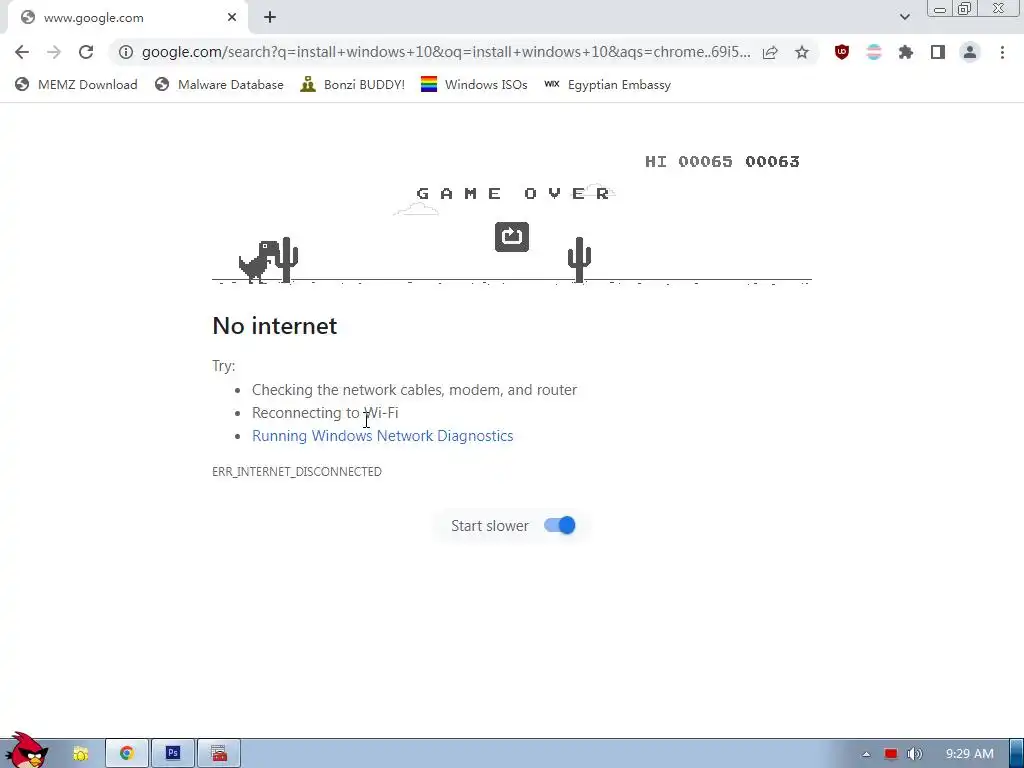
Task: Click the 9:29 AM clock
Action: click(x=970, y=754)
